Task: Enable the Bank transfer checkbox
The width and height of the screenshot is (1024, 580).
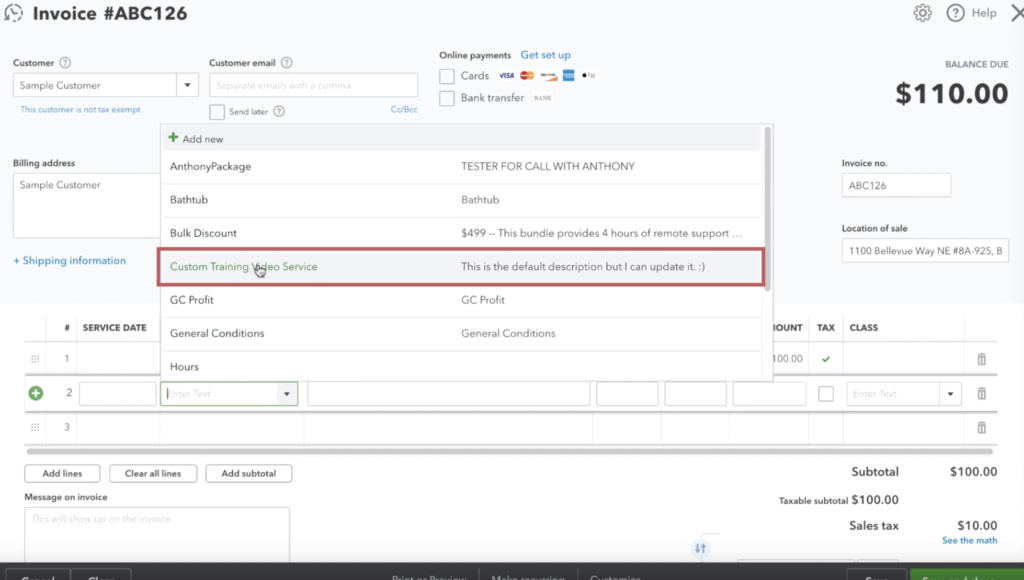Action: coord(447,98)
